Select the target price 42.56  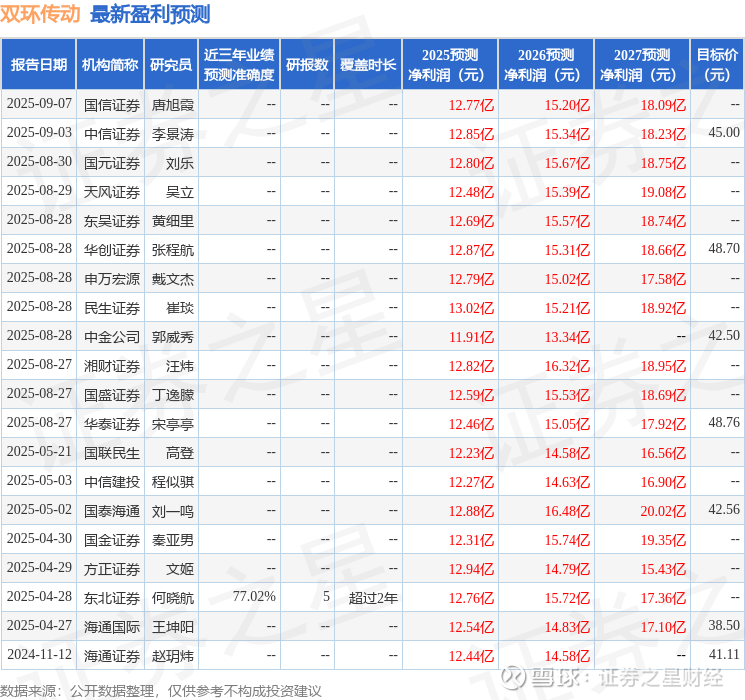coord(724,509)
